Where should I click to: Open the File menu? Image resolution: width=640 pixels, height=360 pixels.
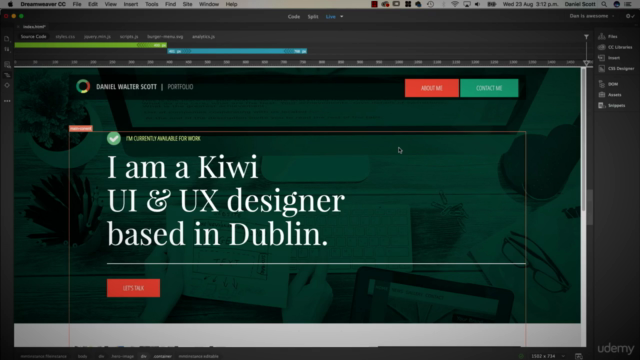coord(77,4)
